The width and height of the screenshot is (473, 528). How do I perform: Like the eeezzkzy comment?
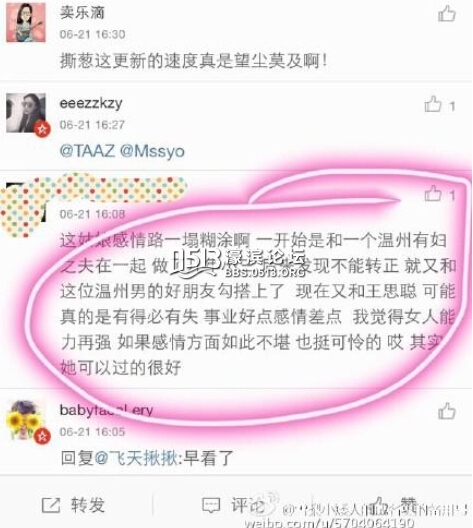tap(433, 104)
